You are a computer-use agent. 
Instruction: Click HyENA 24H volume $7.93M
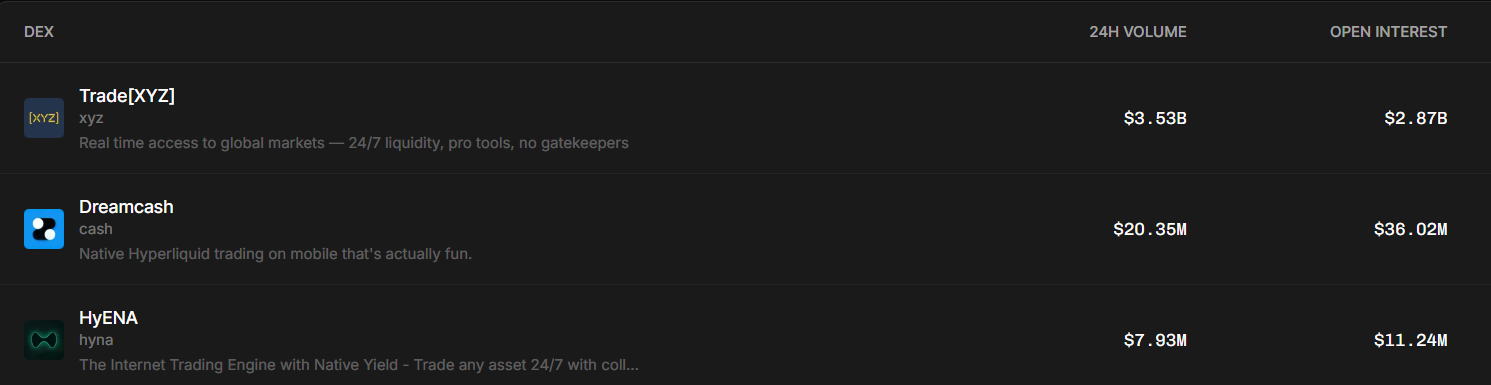[x=1155, y=340]
